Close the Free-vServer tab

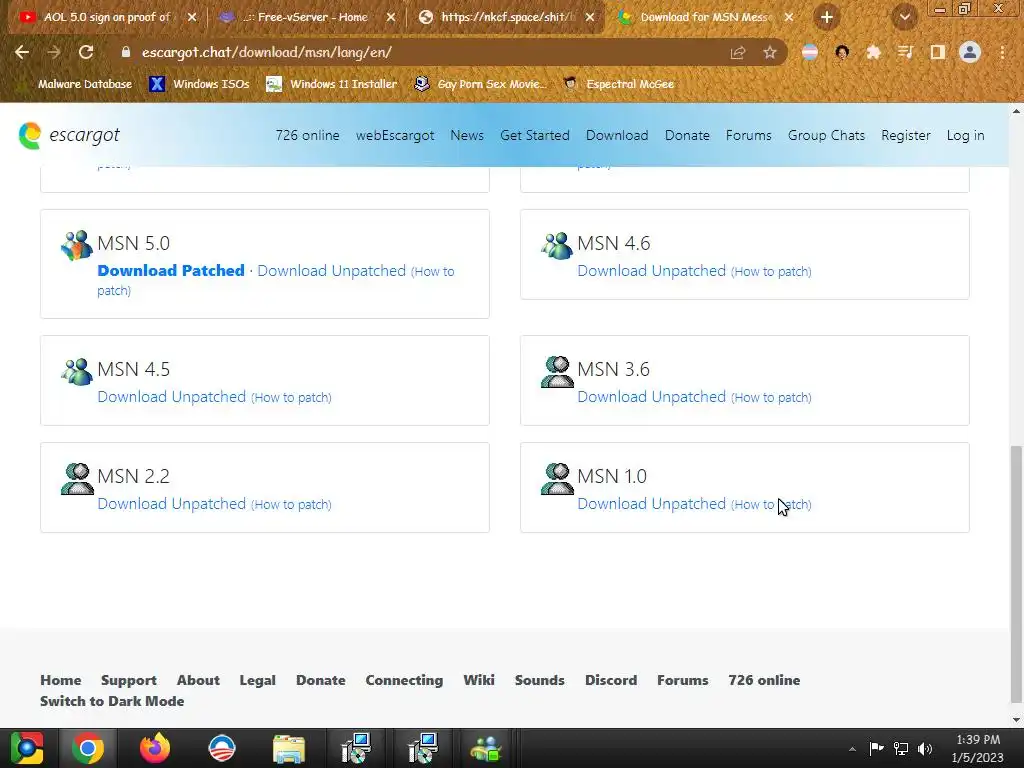(x=391, y=18)
